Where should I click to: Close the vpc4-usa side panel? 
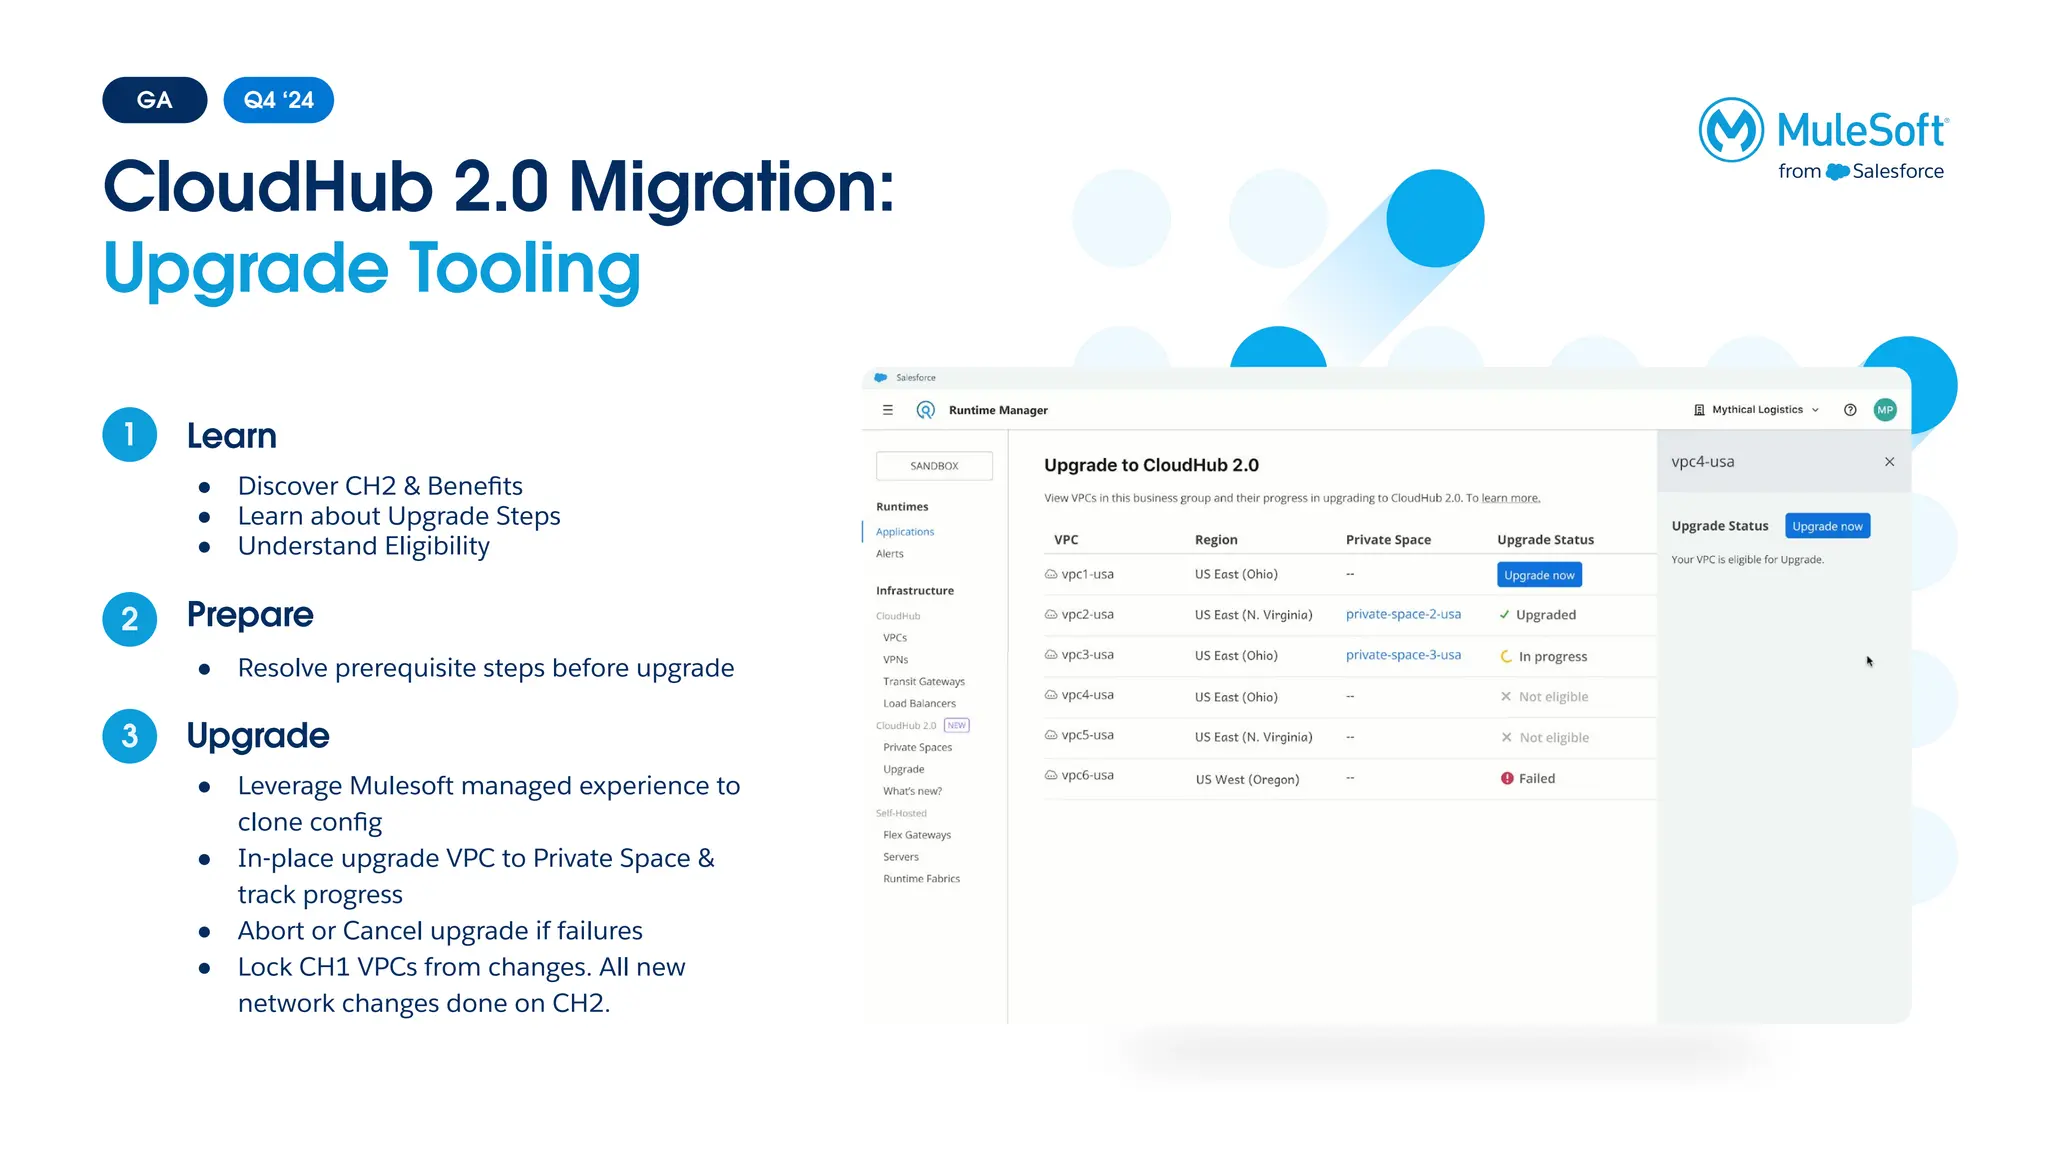tap(1889, 462)
